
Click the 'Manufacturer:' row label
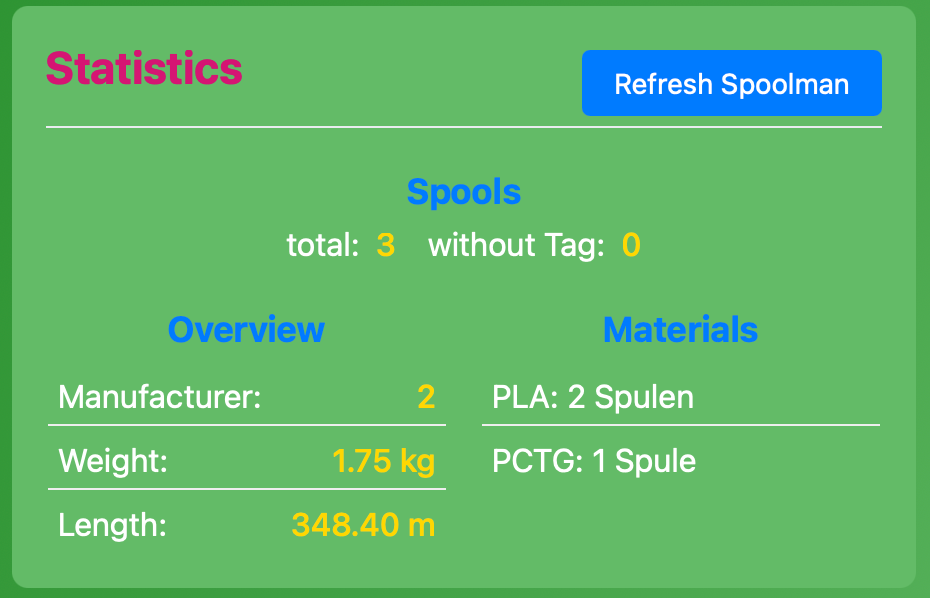tap(160, 397)
